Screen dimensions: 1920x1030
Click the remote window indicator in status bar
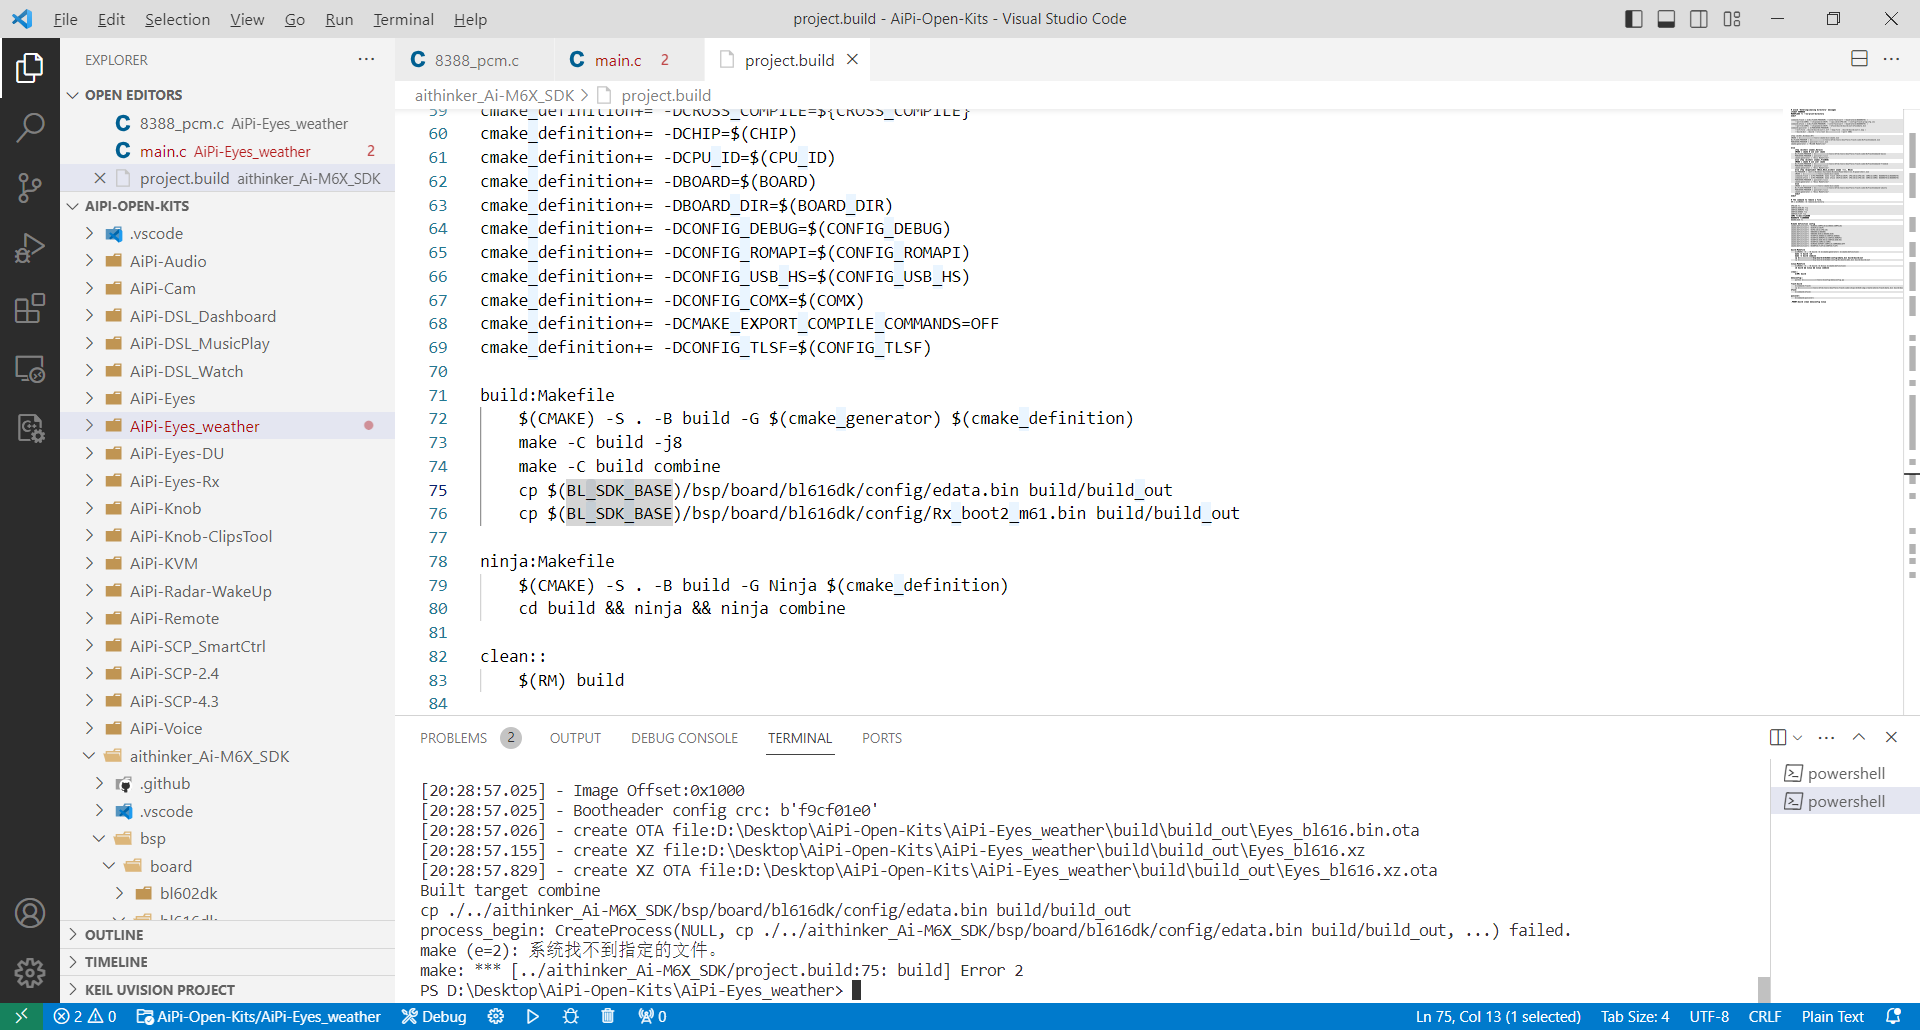[x=21, y=1016]
